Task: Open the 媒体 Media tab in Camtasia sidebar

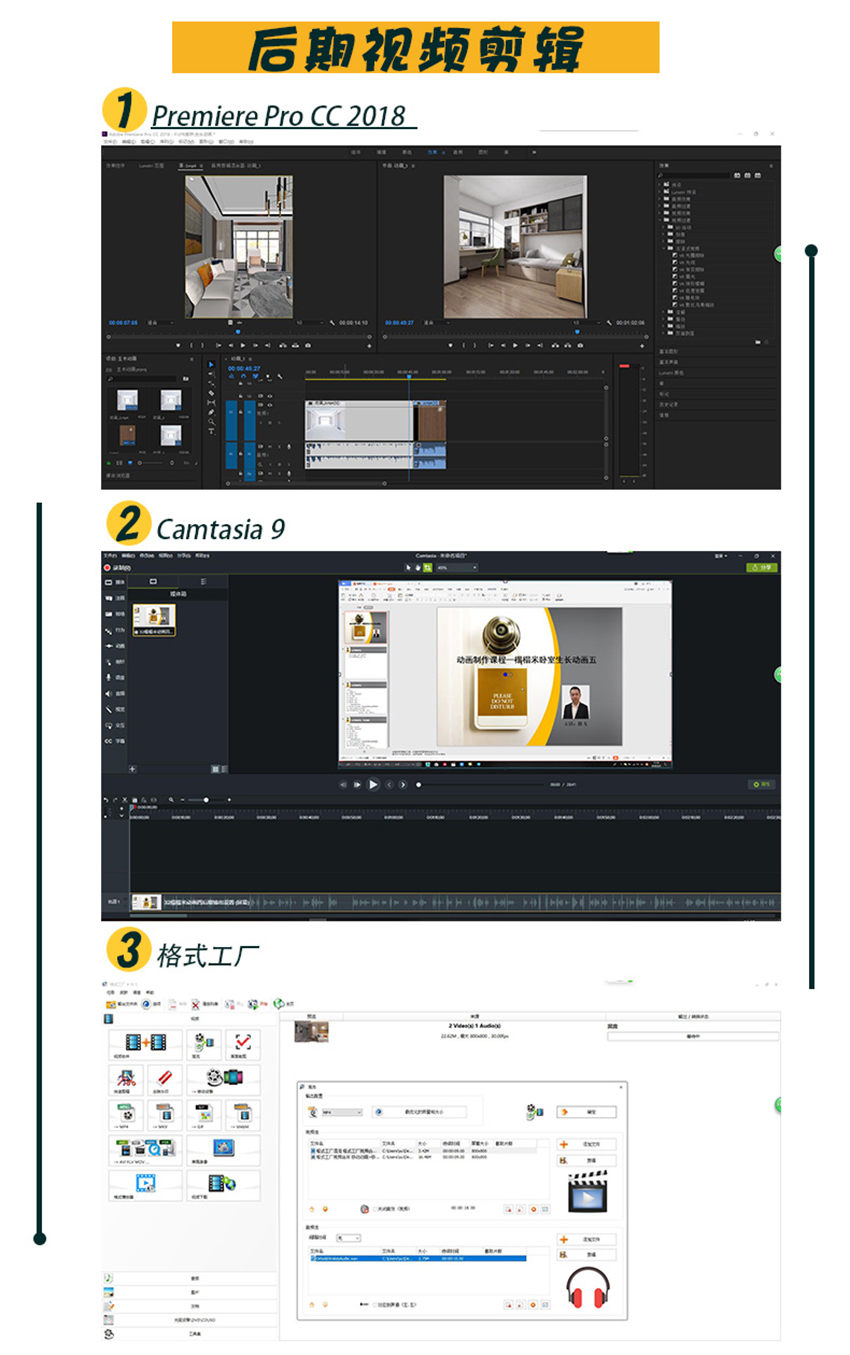Action: click(x=114, y=581)
